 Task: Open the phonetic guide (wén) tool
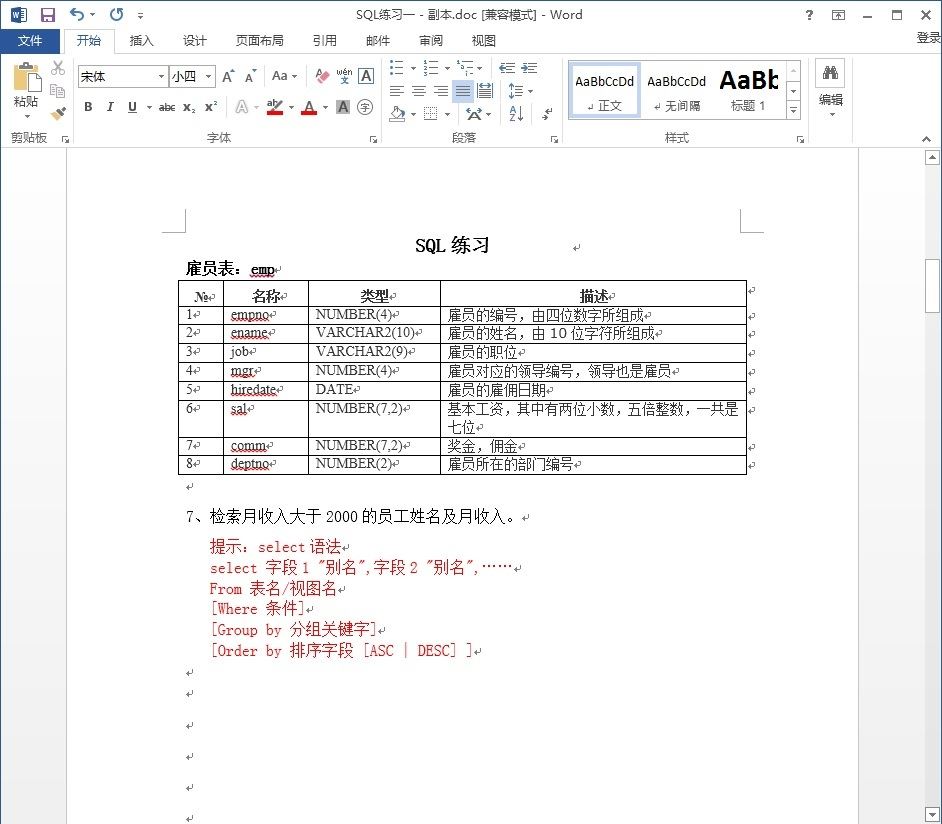(344, 76)
